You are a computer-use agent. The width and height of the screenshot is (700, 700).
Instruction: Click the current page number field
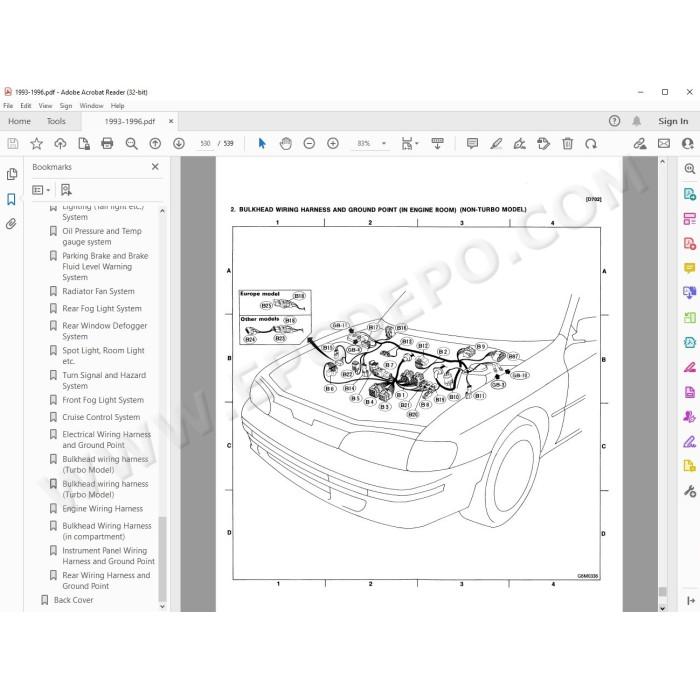pyautogui.click(x=205, y=143)
